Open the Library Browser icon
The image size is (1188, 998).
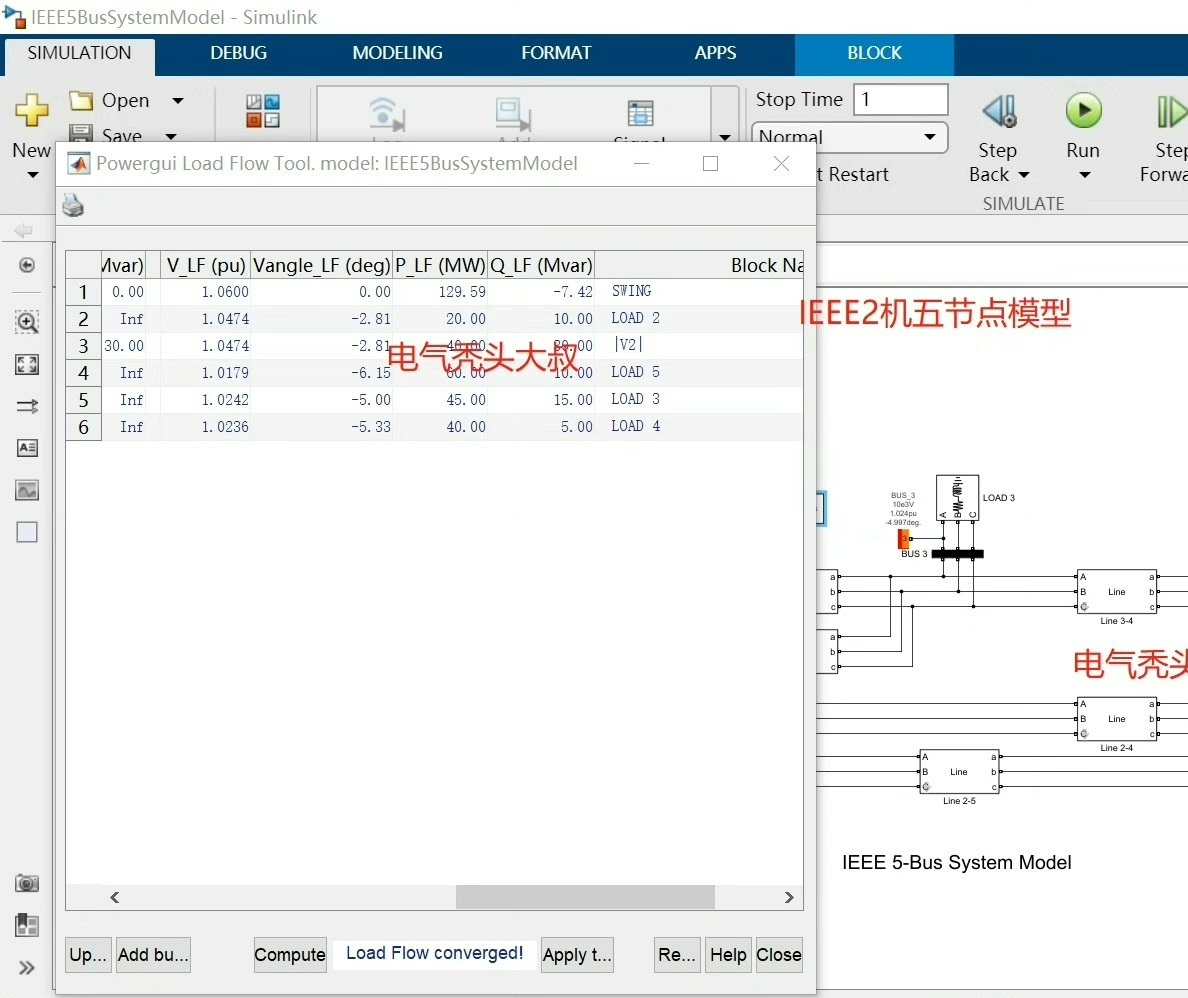(262, 111)
